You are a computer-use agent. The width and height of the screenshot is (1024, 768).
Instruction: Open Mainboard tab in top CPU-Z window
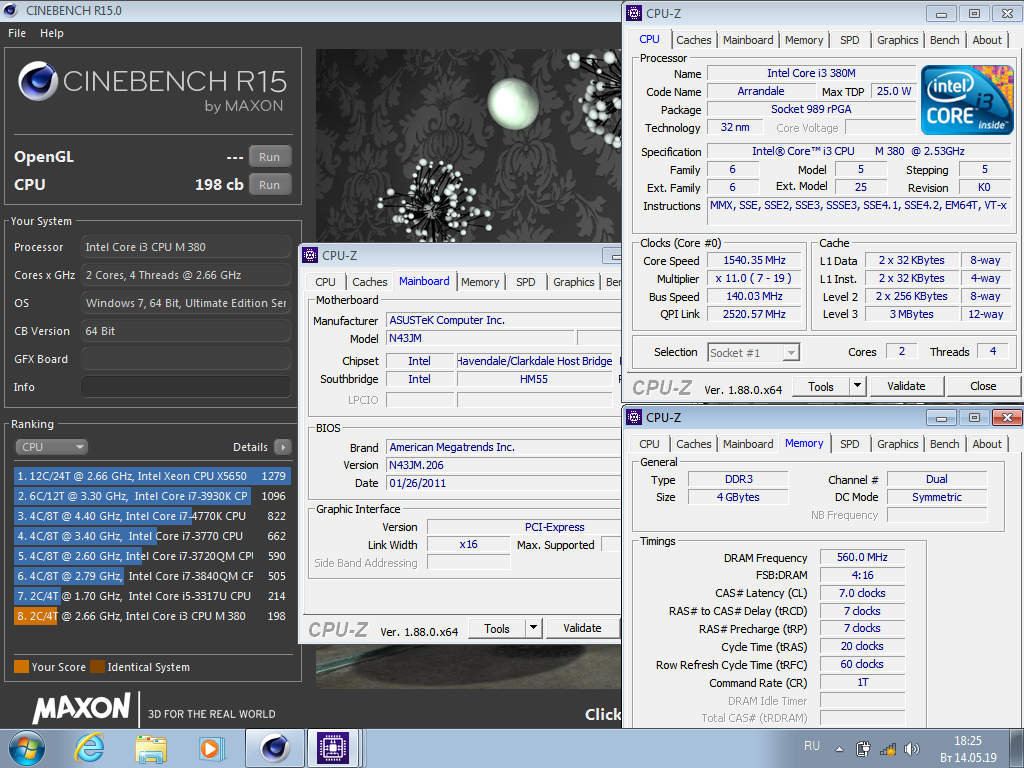click(x=748, y=40)
